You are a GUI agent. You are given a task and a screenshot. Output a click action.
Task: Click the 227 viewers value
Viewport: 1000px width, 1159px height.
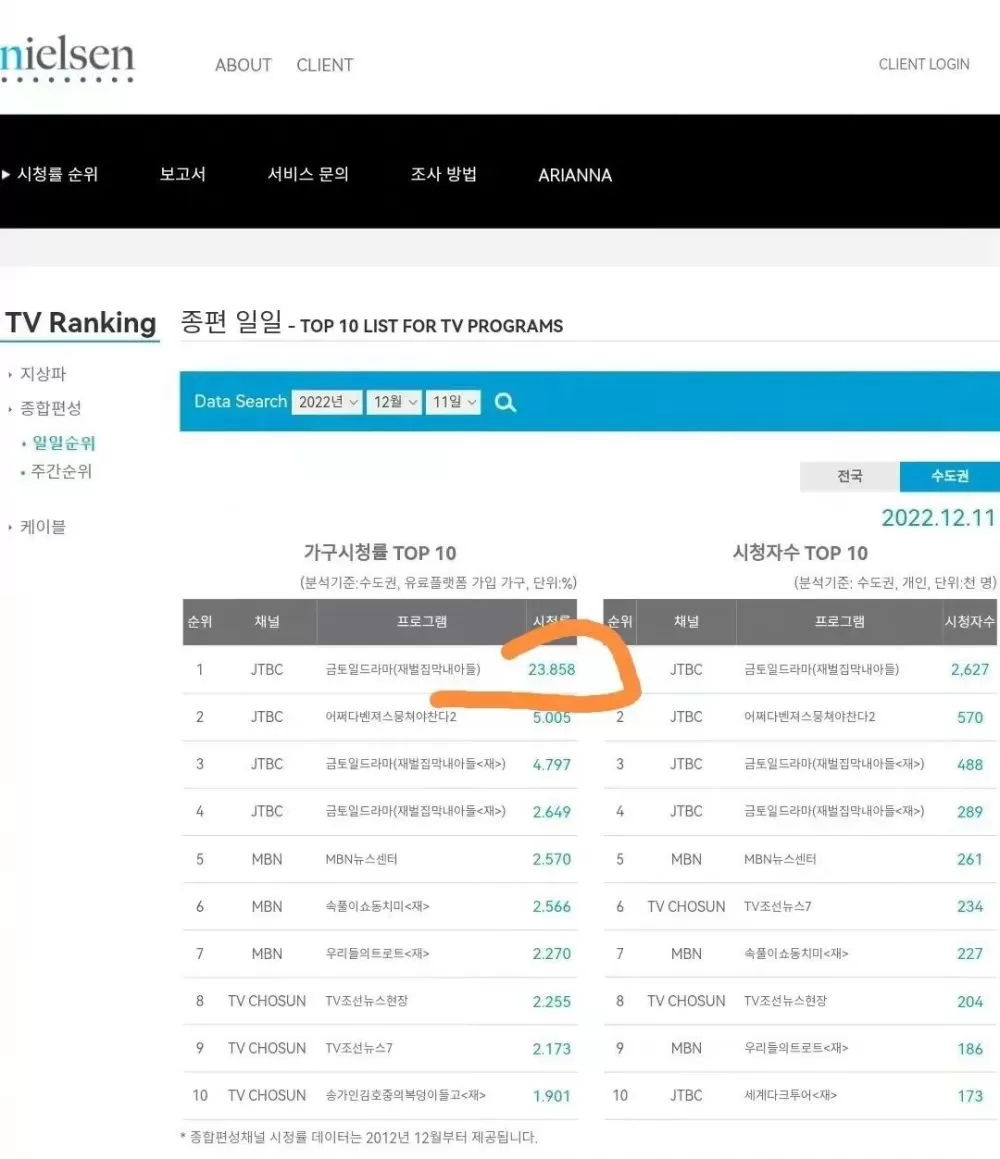tap(970, 954)
